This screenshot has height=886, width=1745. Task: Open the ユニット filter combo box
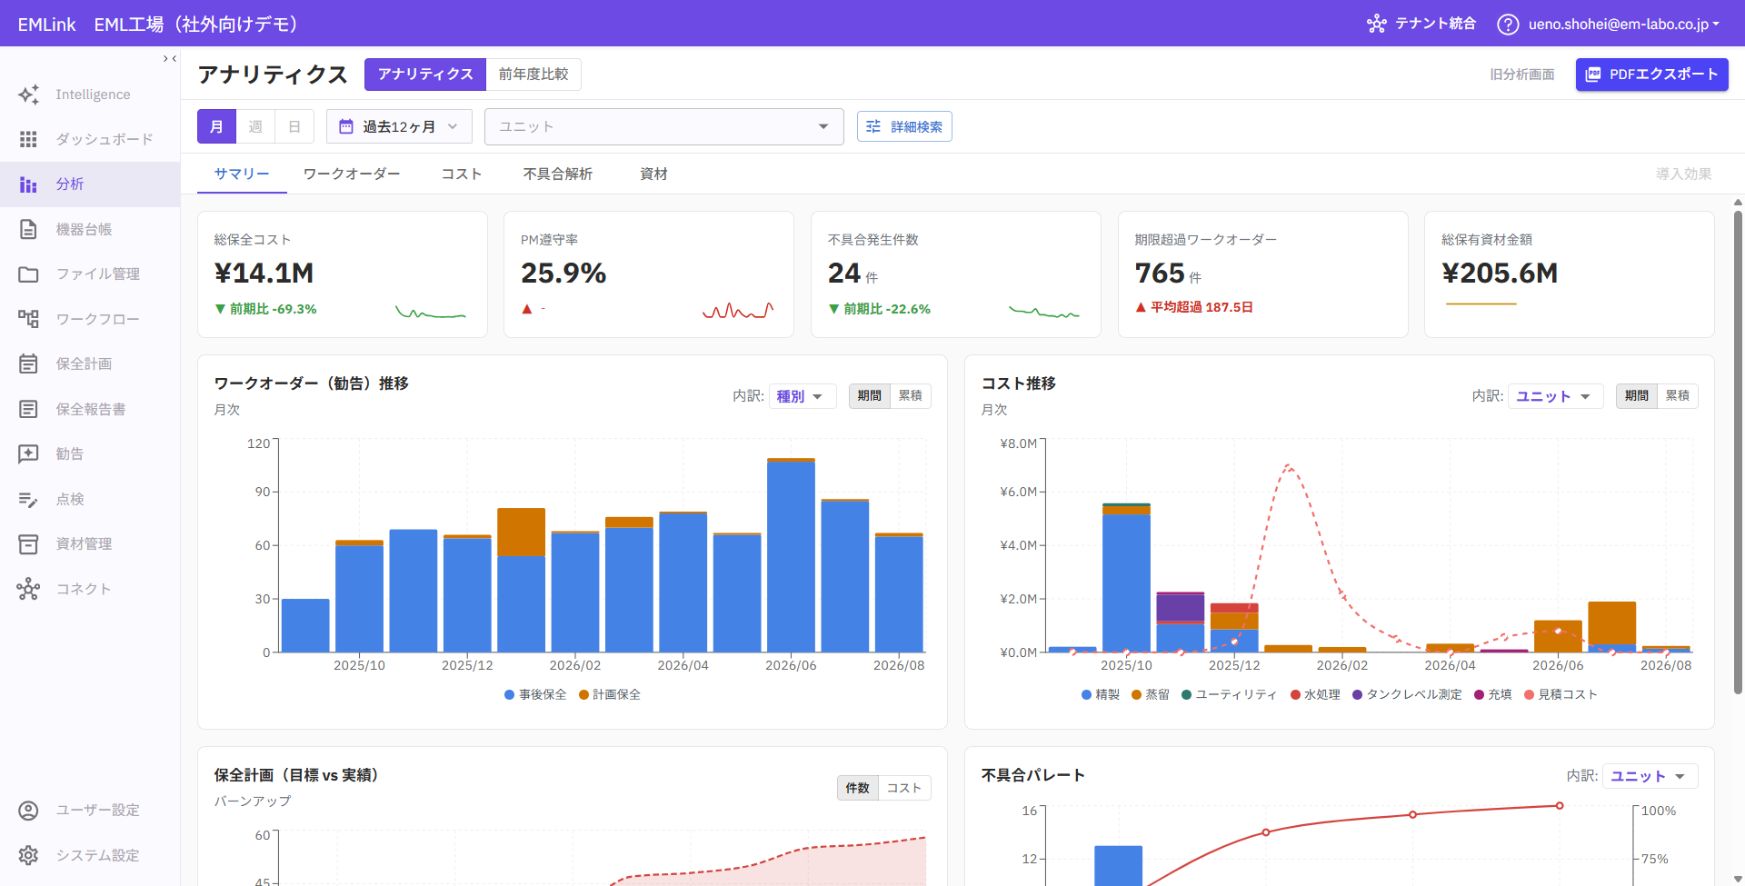664,127
